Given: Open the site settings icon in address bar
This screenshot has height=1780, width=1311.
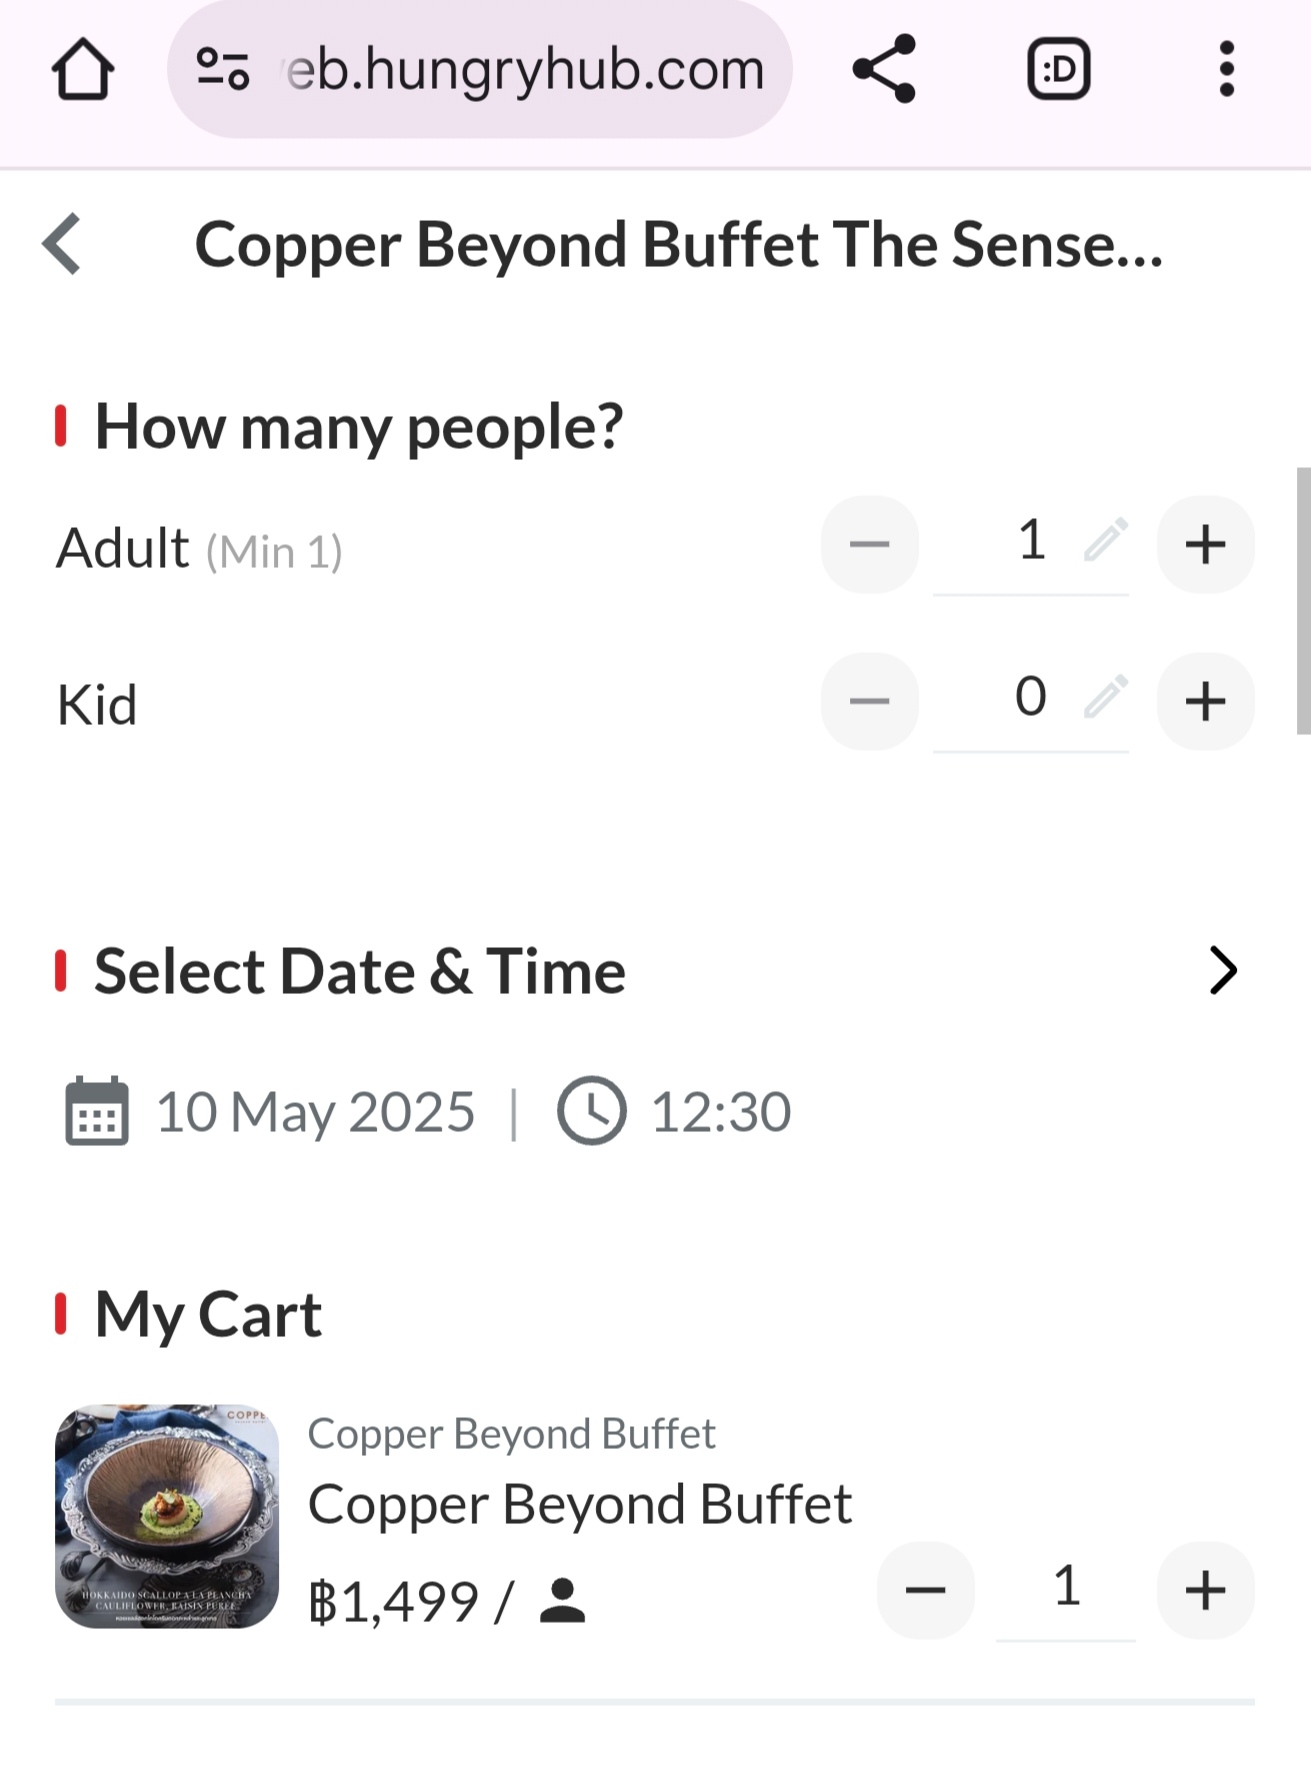Looking at the screenshot, I should (222, 69).
